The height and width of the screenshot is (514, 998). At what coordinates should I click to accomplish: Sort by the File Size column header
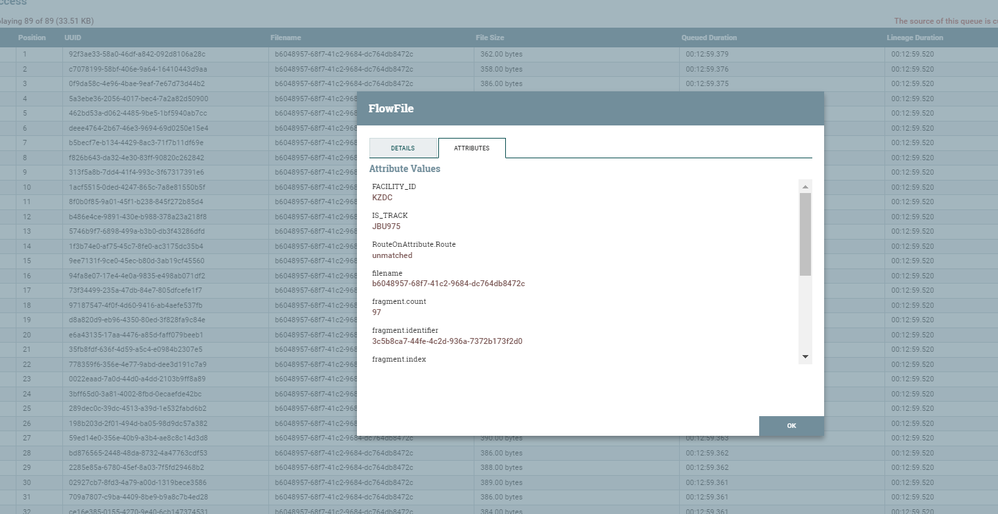[x=490, y=38]
